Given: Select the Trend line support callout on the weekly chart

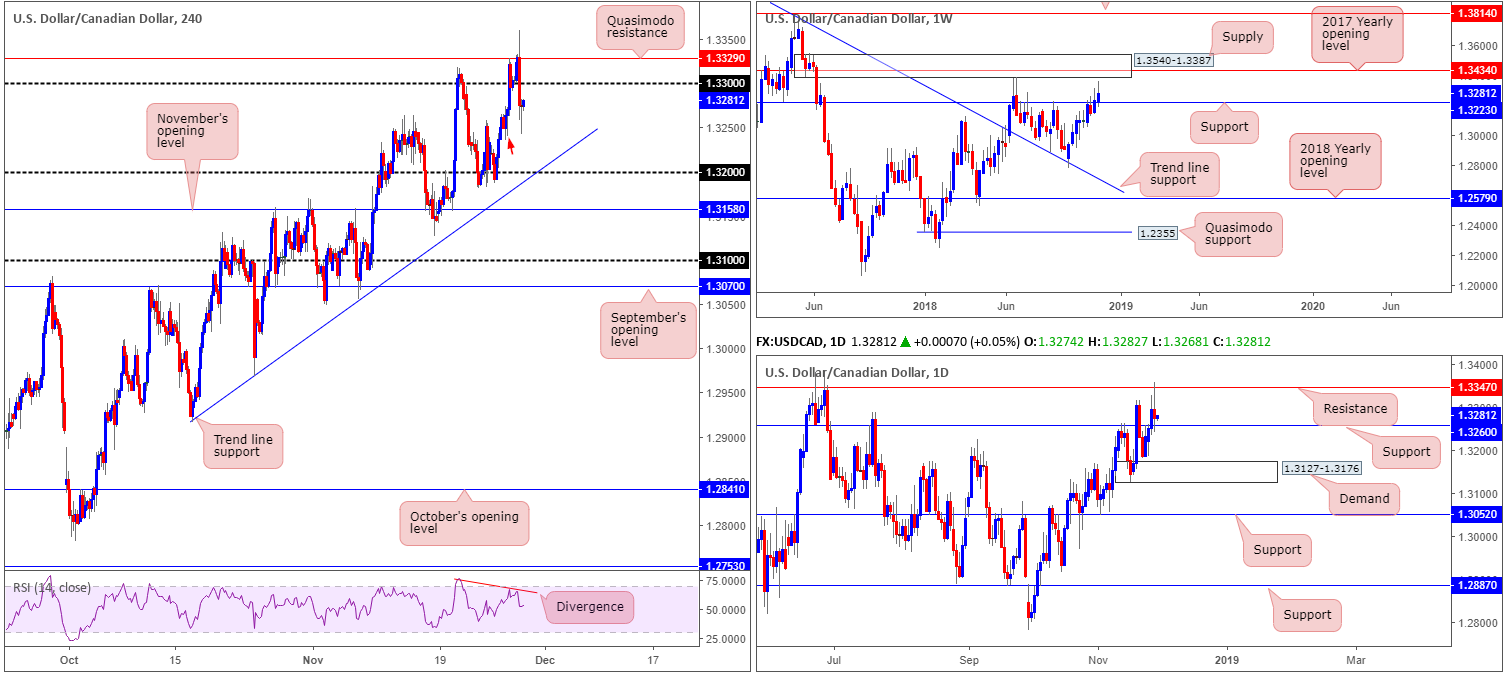Looking at the screenshot, I should coord(1181,173).
